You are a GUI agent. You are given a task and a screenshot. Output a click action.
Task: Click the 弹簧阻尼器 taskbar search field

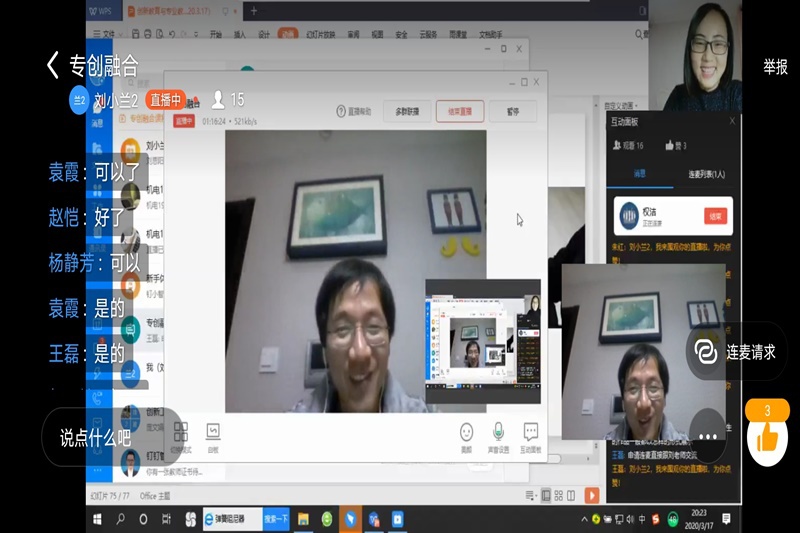tap(233, 519)
